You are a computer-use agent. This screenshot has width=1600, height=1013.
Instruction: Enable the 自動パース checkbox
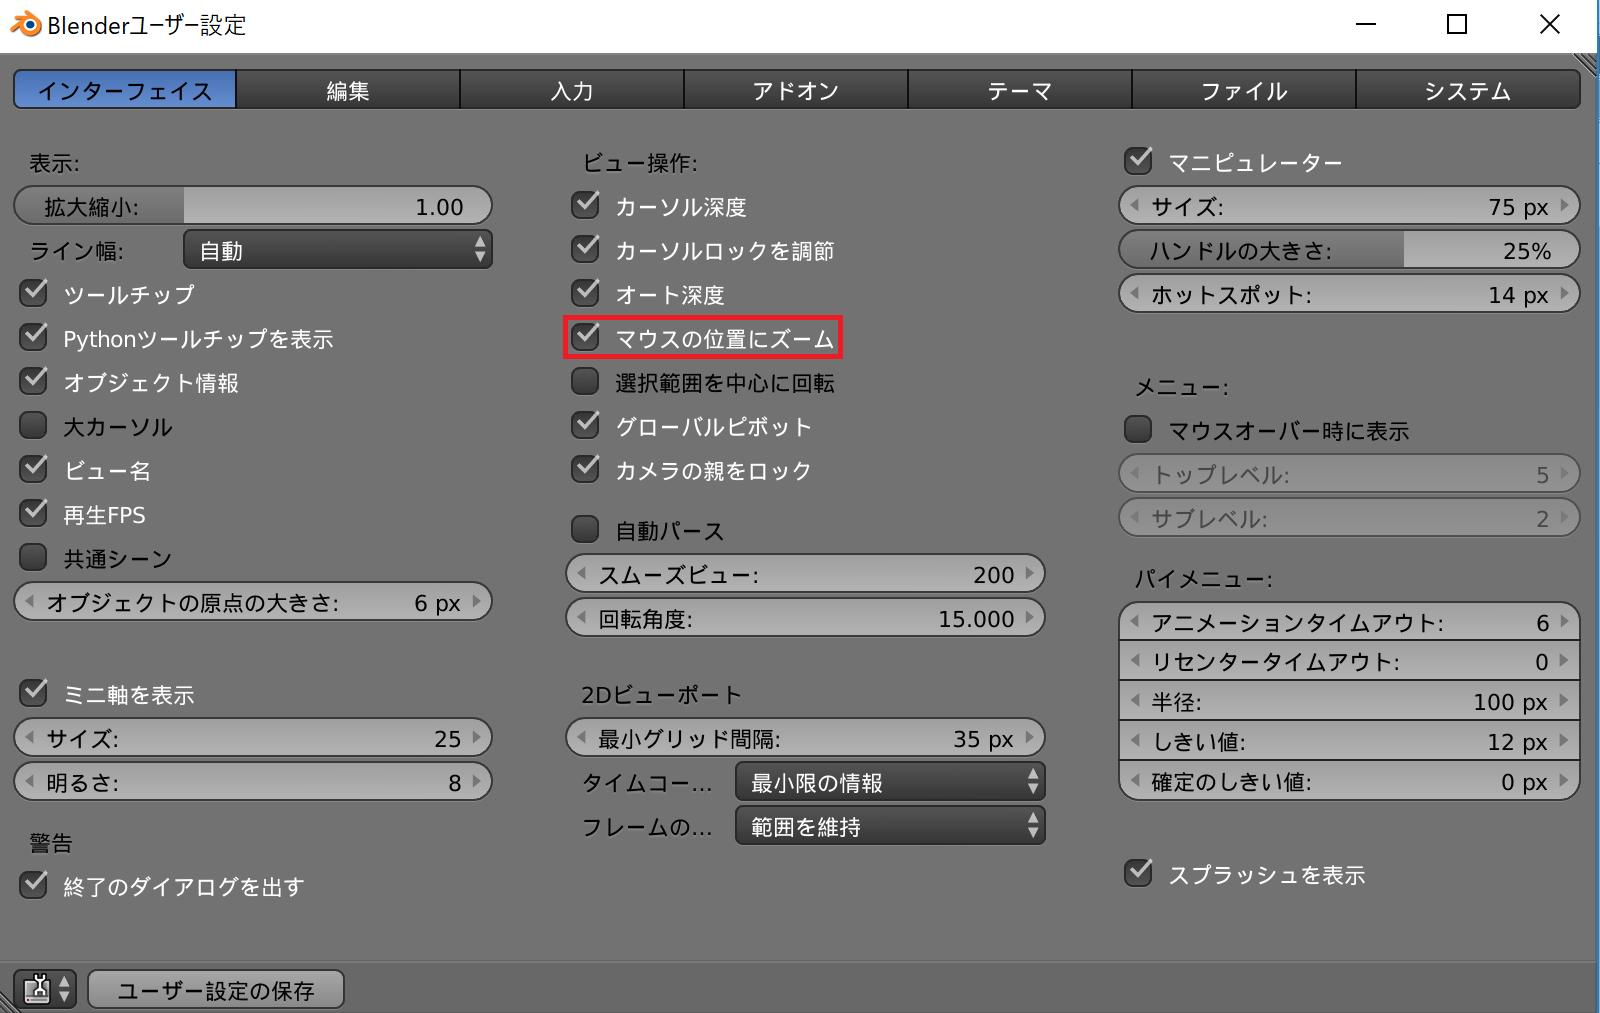pos(585,529)
